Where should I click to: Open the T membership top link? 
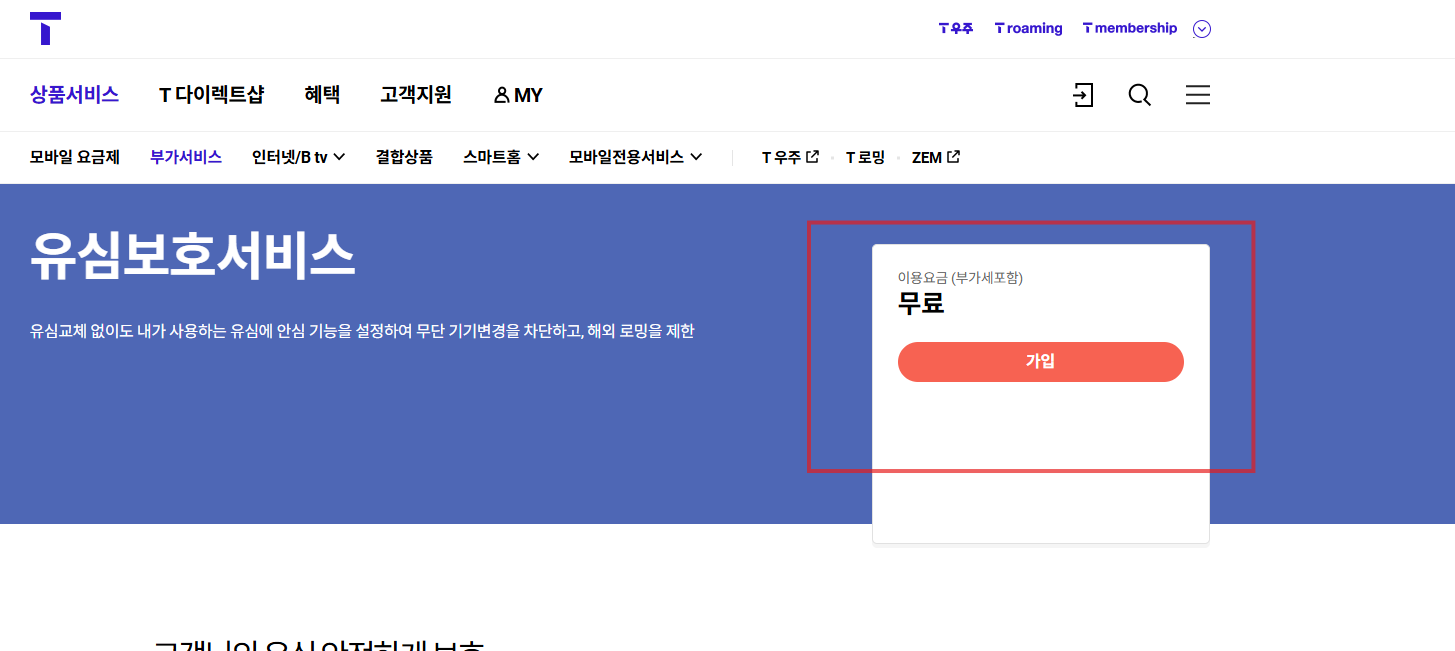[1130, 28]
